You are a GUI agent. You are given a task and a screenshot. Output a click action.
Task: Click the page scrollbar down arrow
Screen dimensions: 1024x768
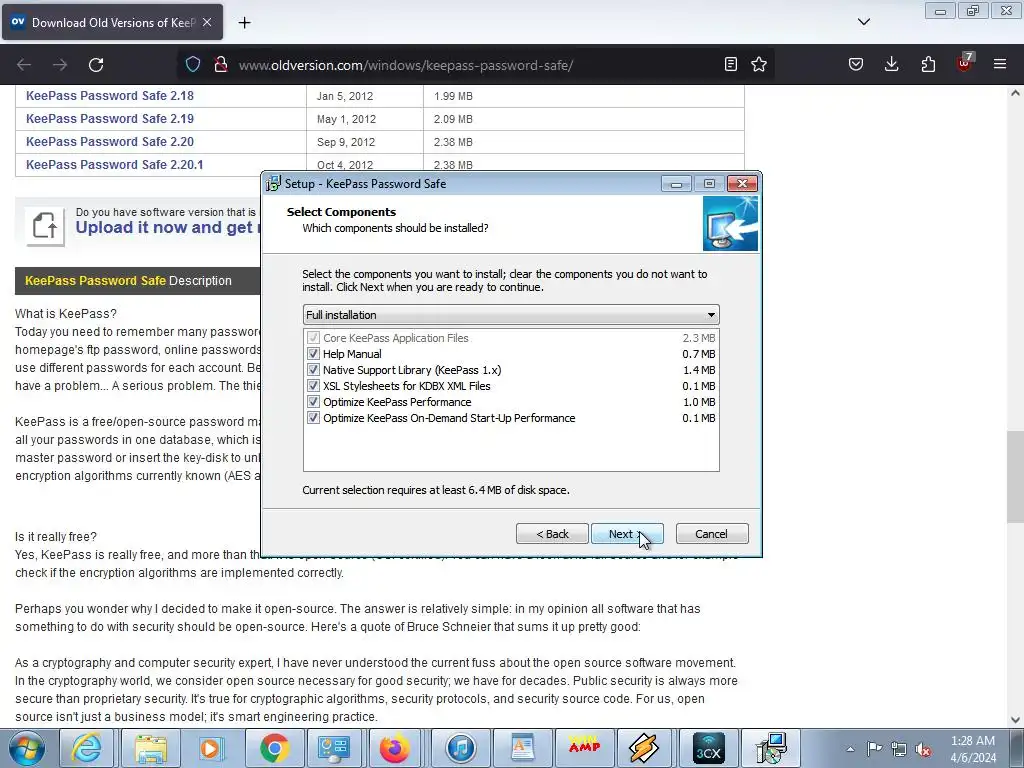[1015, 720]
